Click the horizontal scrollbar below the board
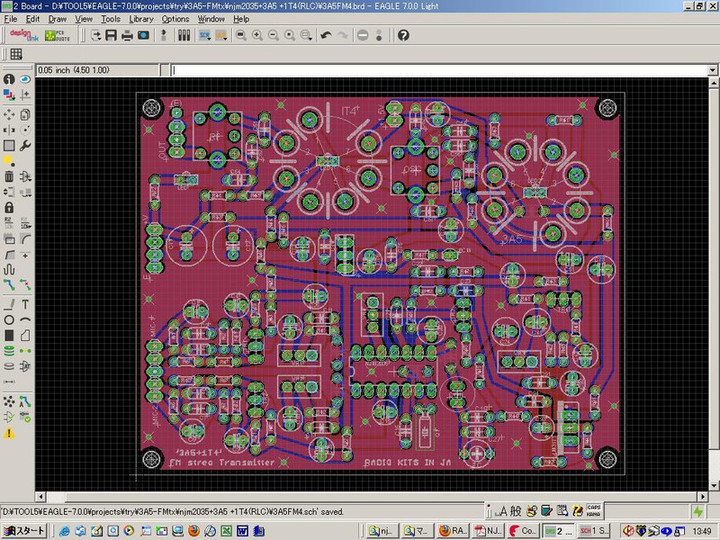 [x=370, y=497]
